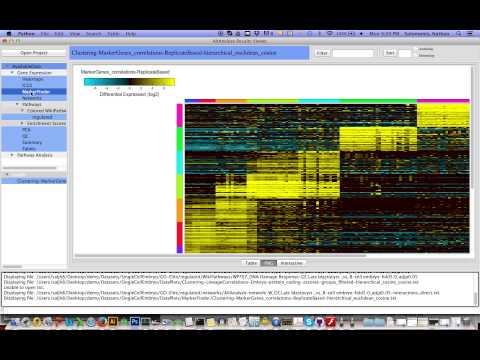Select the Ascending radio button
The width and height of the screenshot is (480, 360).
[x=416, y=49]
